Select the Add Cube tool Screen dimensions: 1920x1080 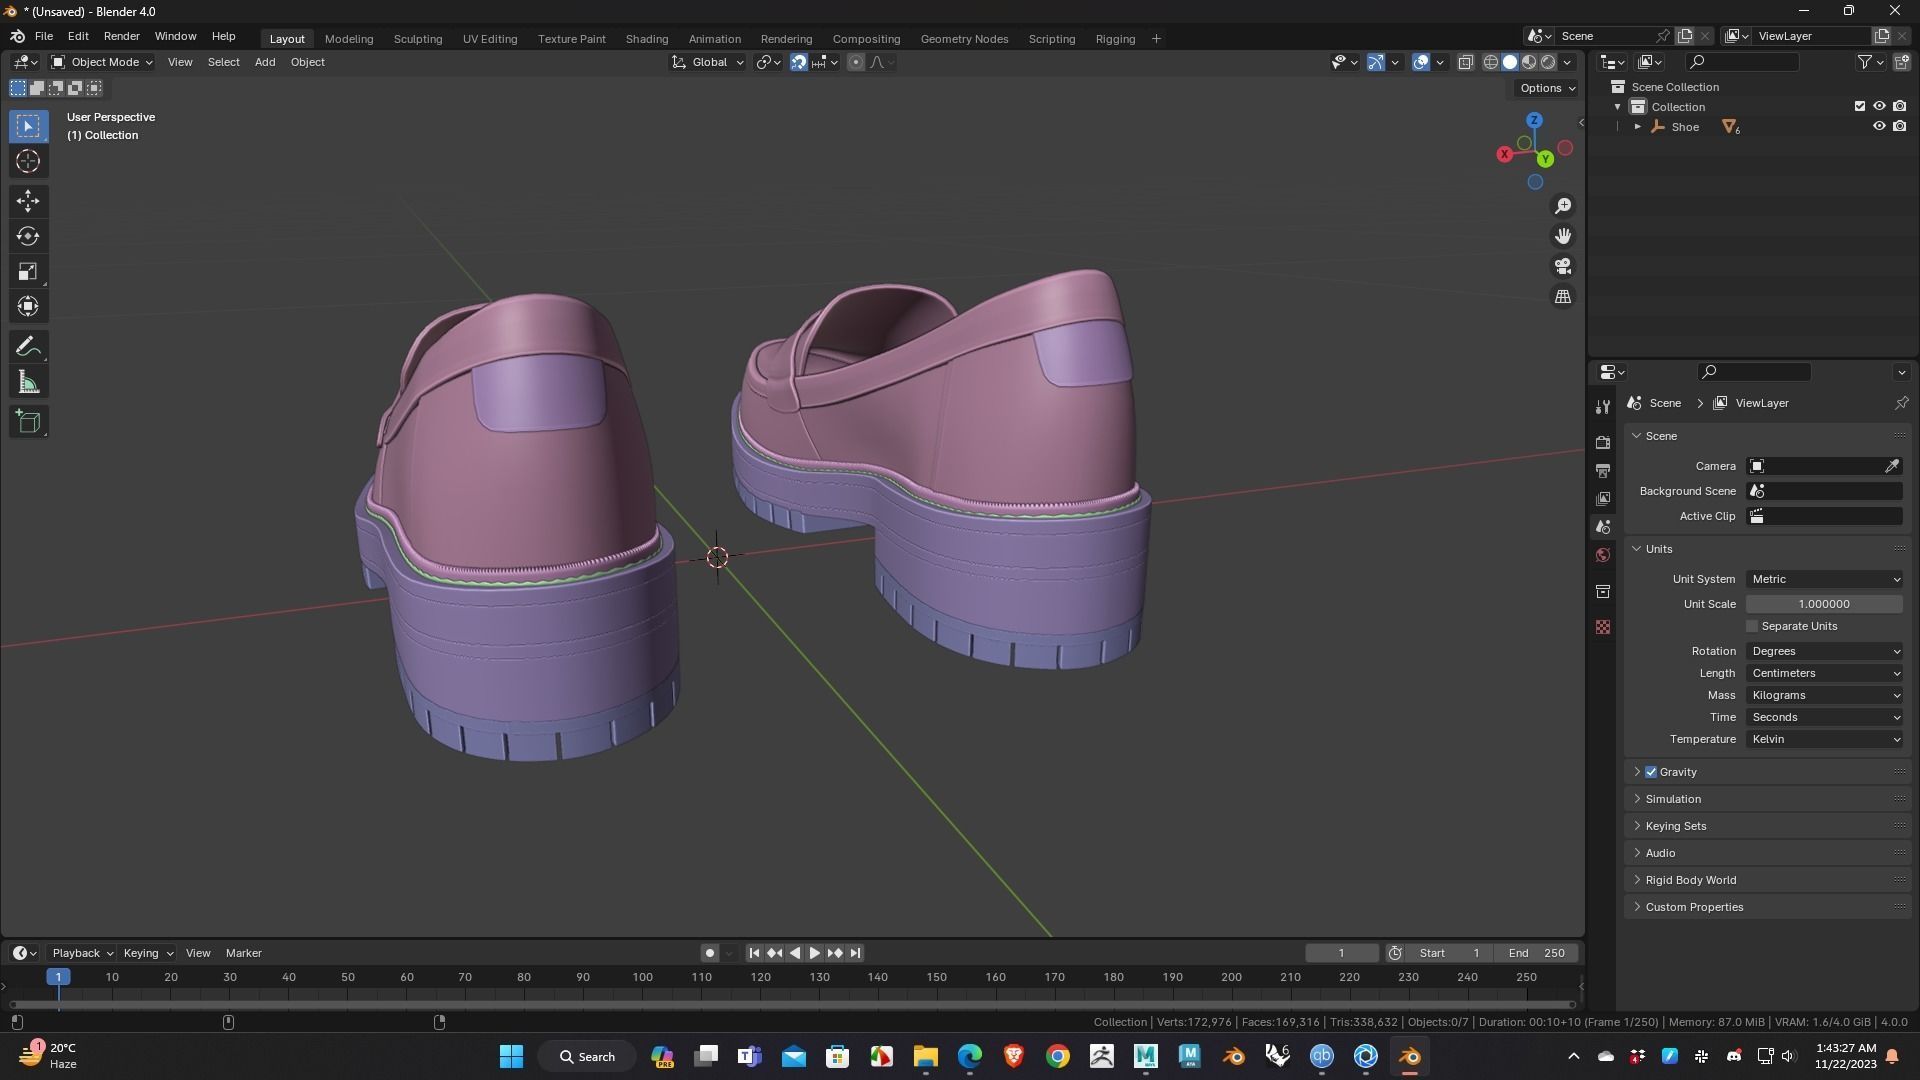point(28,422)
